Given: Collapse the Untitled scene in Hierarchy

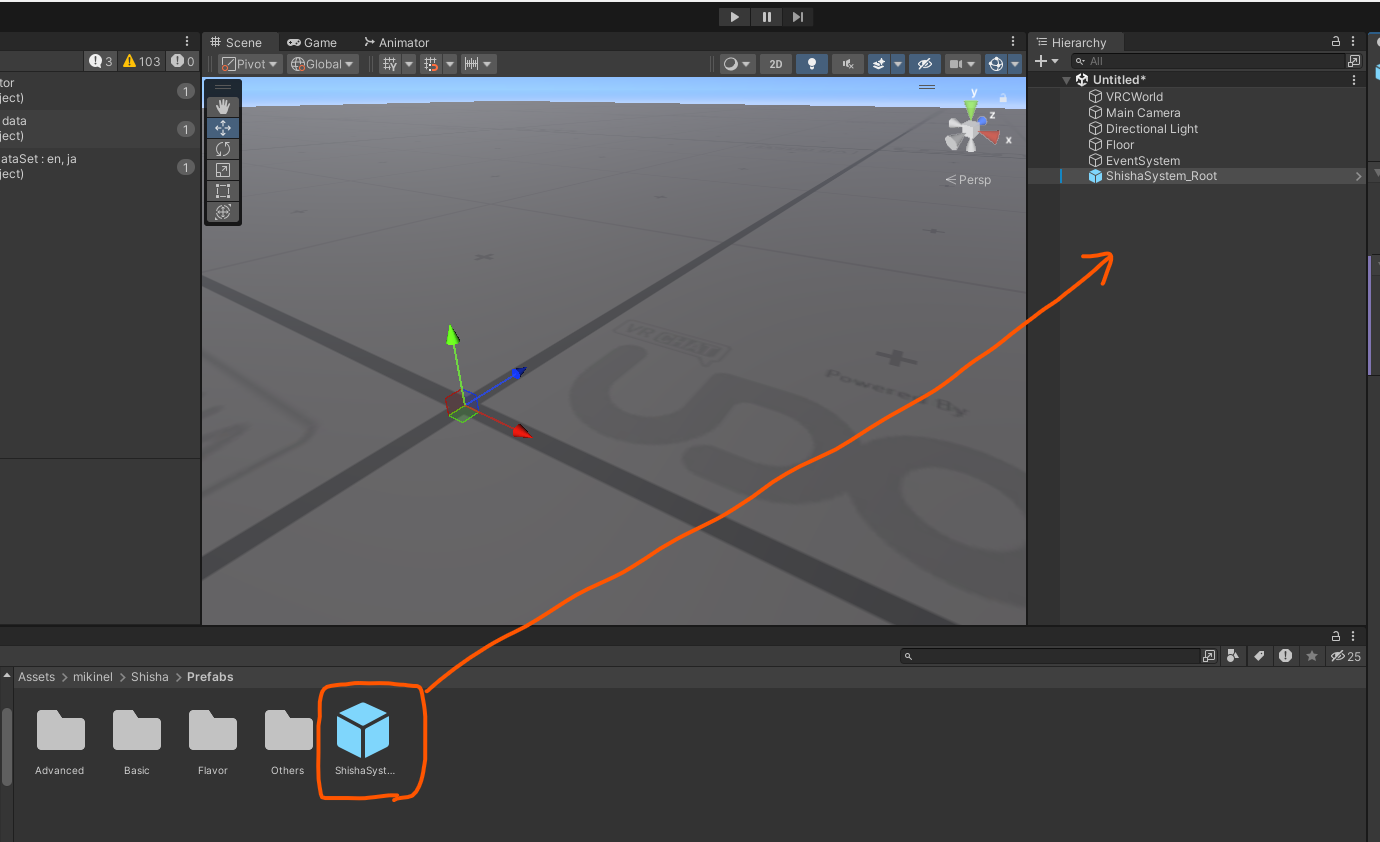Looking at the screenshot, I should [x=1066, y=80].
